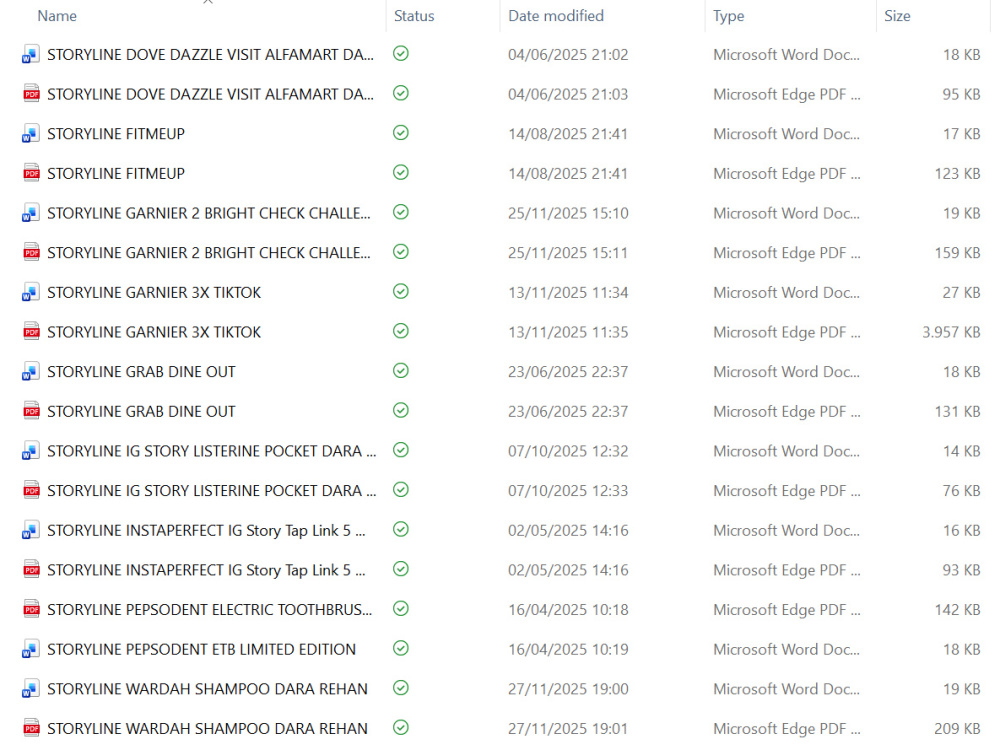This screenshot has width=1000, height=750.
Task: Click PDF icon of WARDAH SHAMPOO DARA REHAN 209 KB
Action: tap(31, 728)
